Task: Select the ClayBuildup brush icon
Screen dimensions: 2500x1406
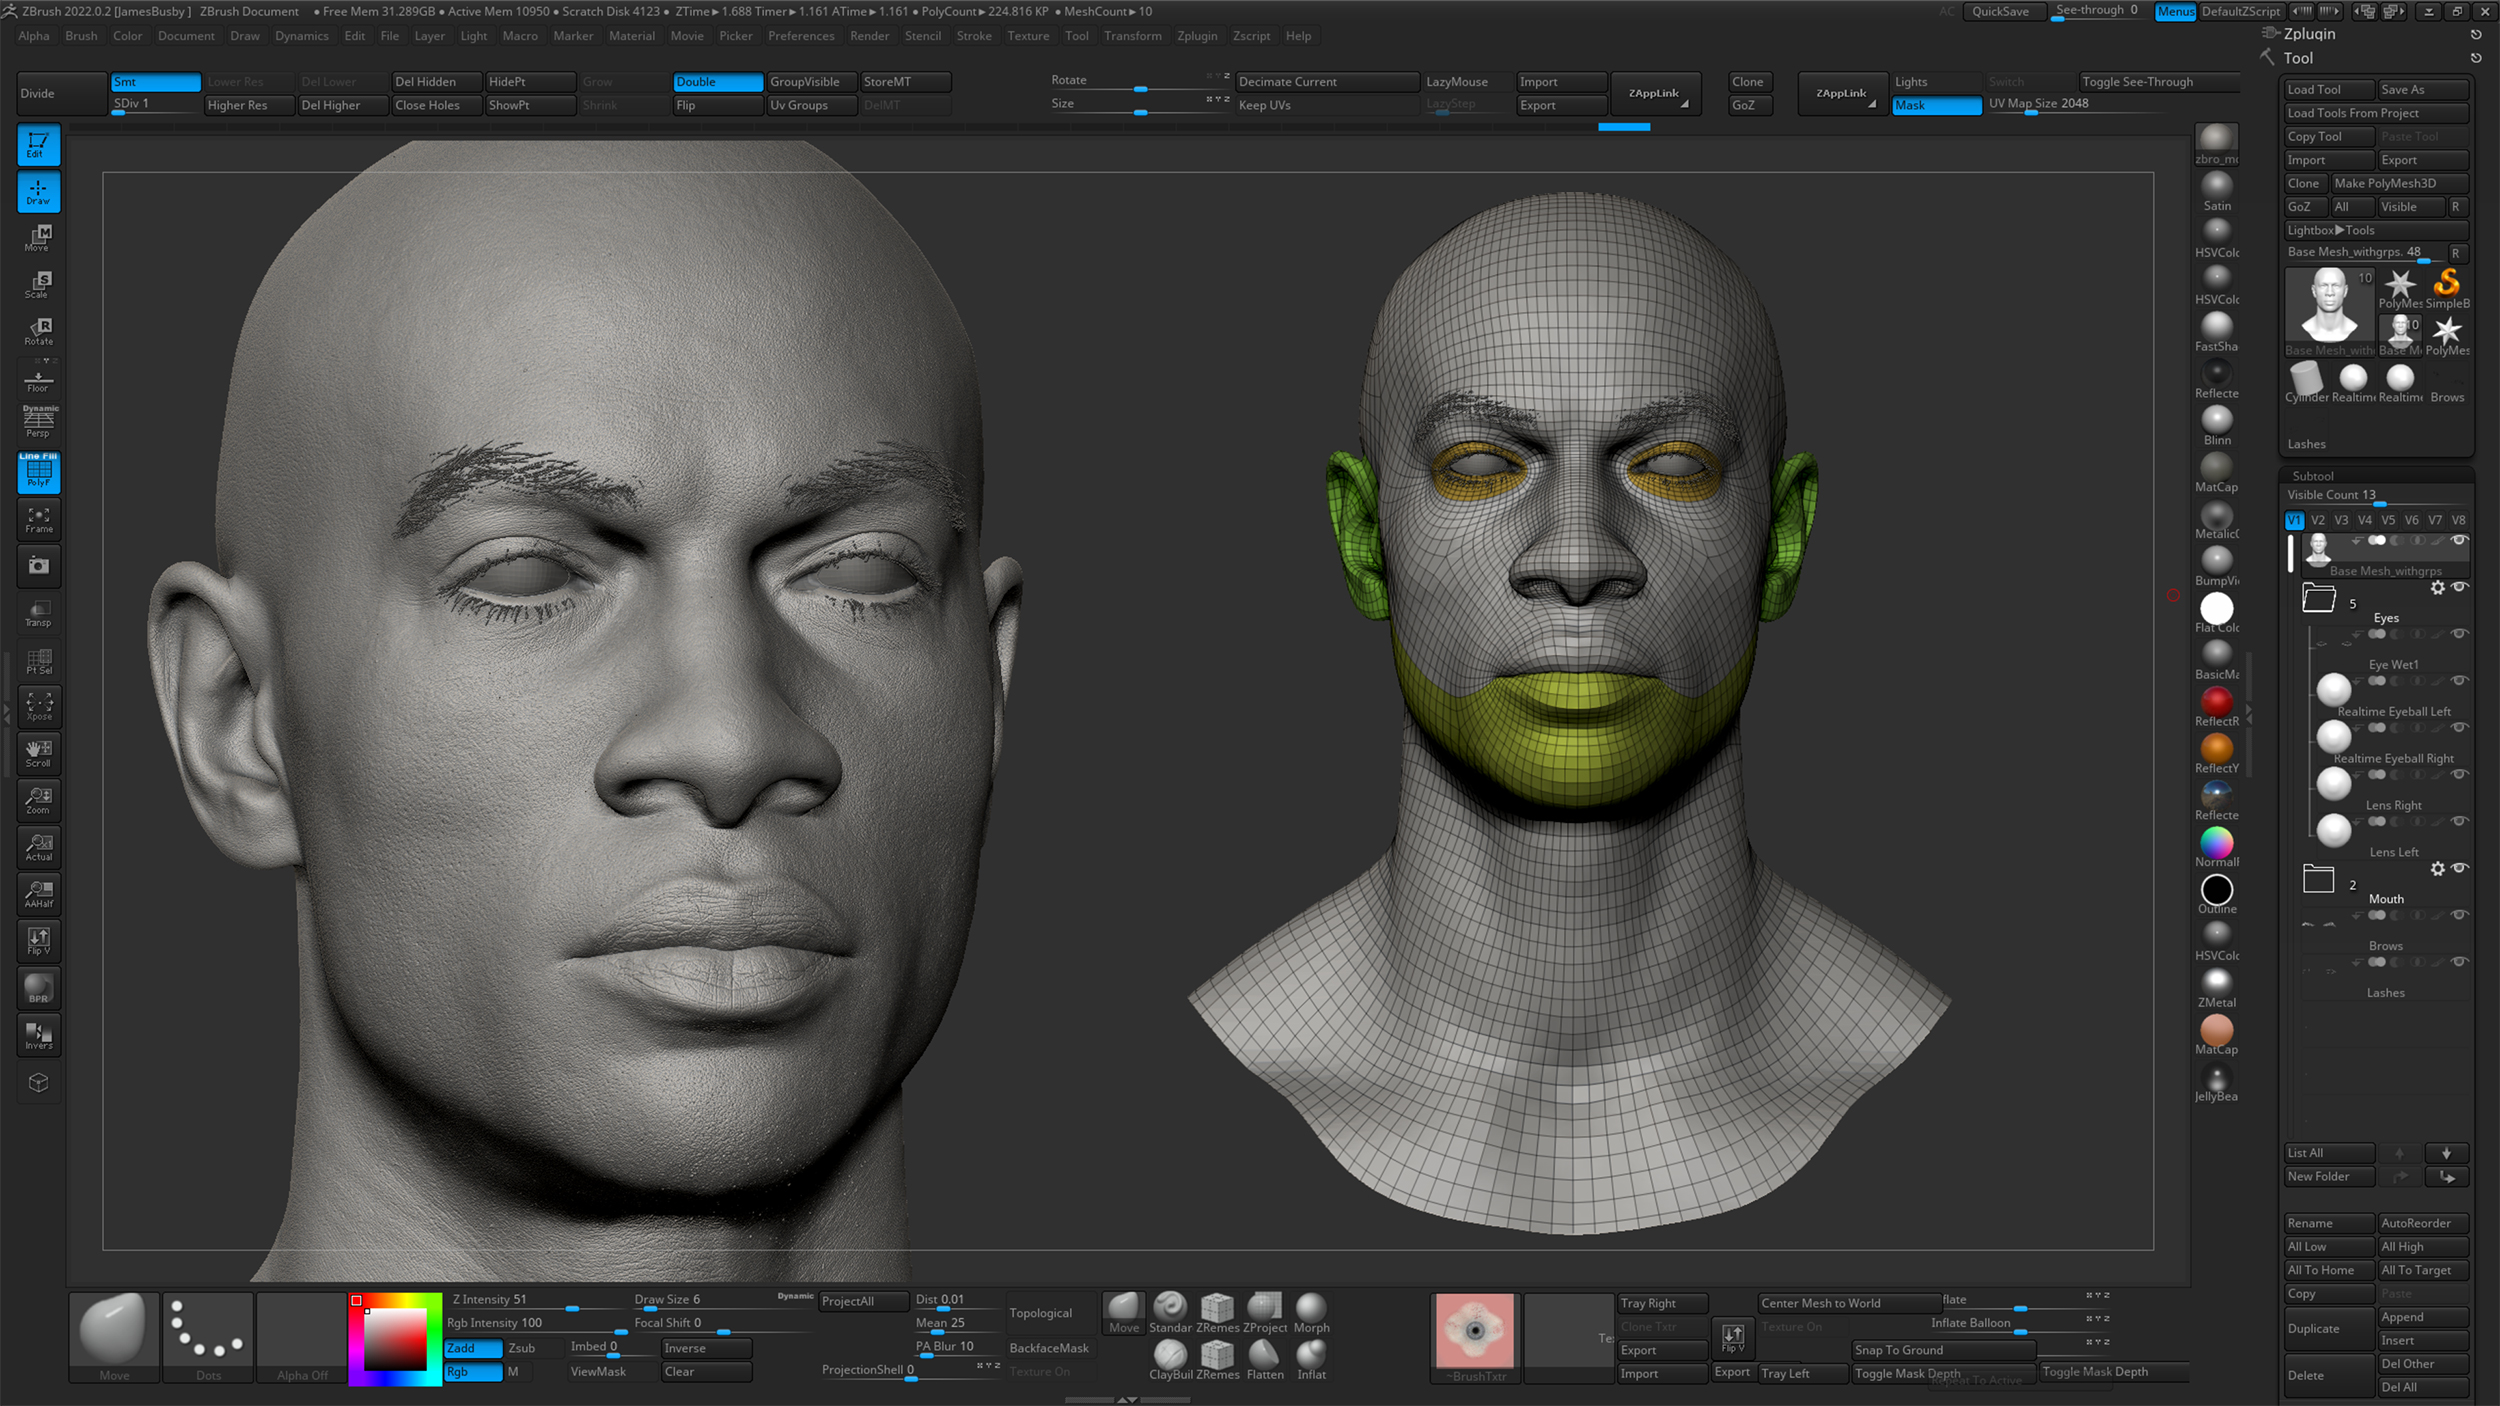Action: [x=1170, y=1357]
